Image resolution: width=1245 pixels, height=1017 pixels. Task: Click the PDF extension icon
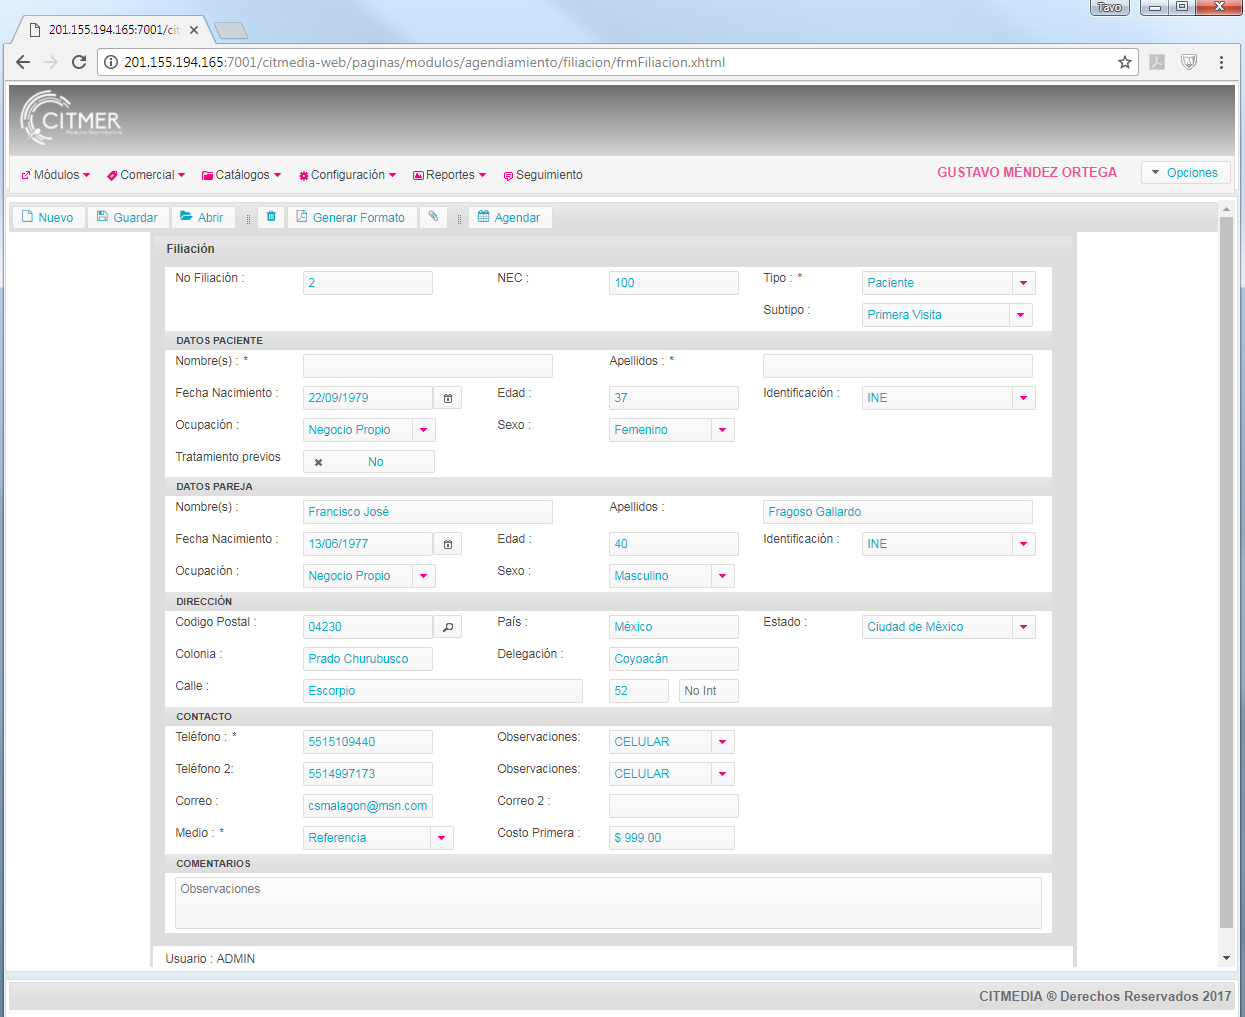[1157, 62]
